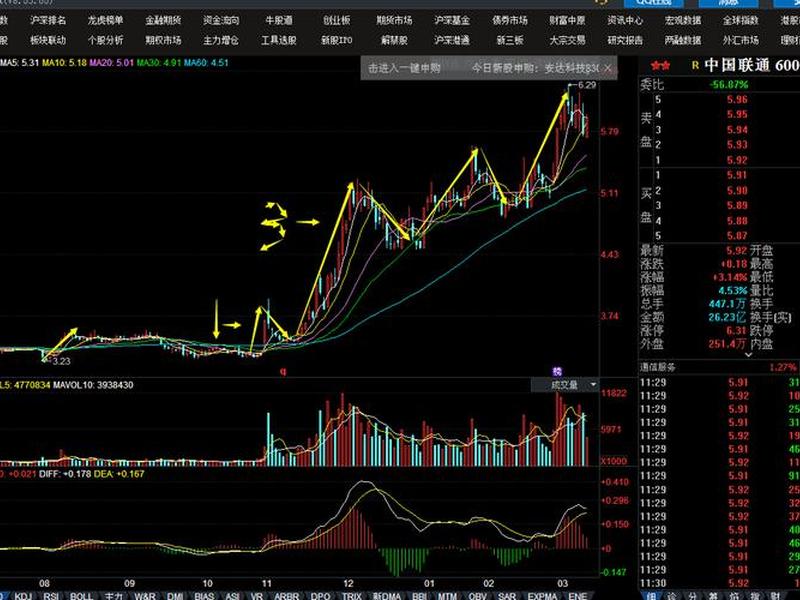Open 资金流向 menu
Image resolution: width=800 pixels, height=600 pixels.
(221, 21)
